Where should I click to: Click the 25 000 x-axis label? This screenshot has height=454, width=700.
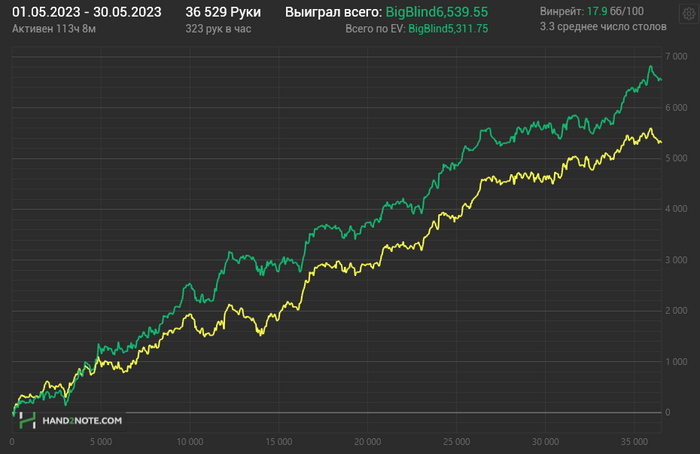[456, 442]
